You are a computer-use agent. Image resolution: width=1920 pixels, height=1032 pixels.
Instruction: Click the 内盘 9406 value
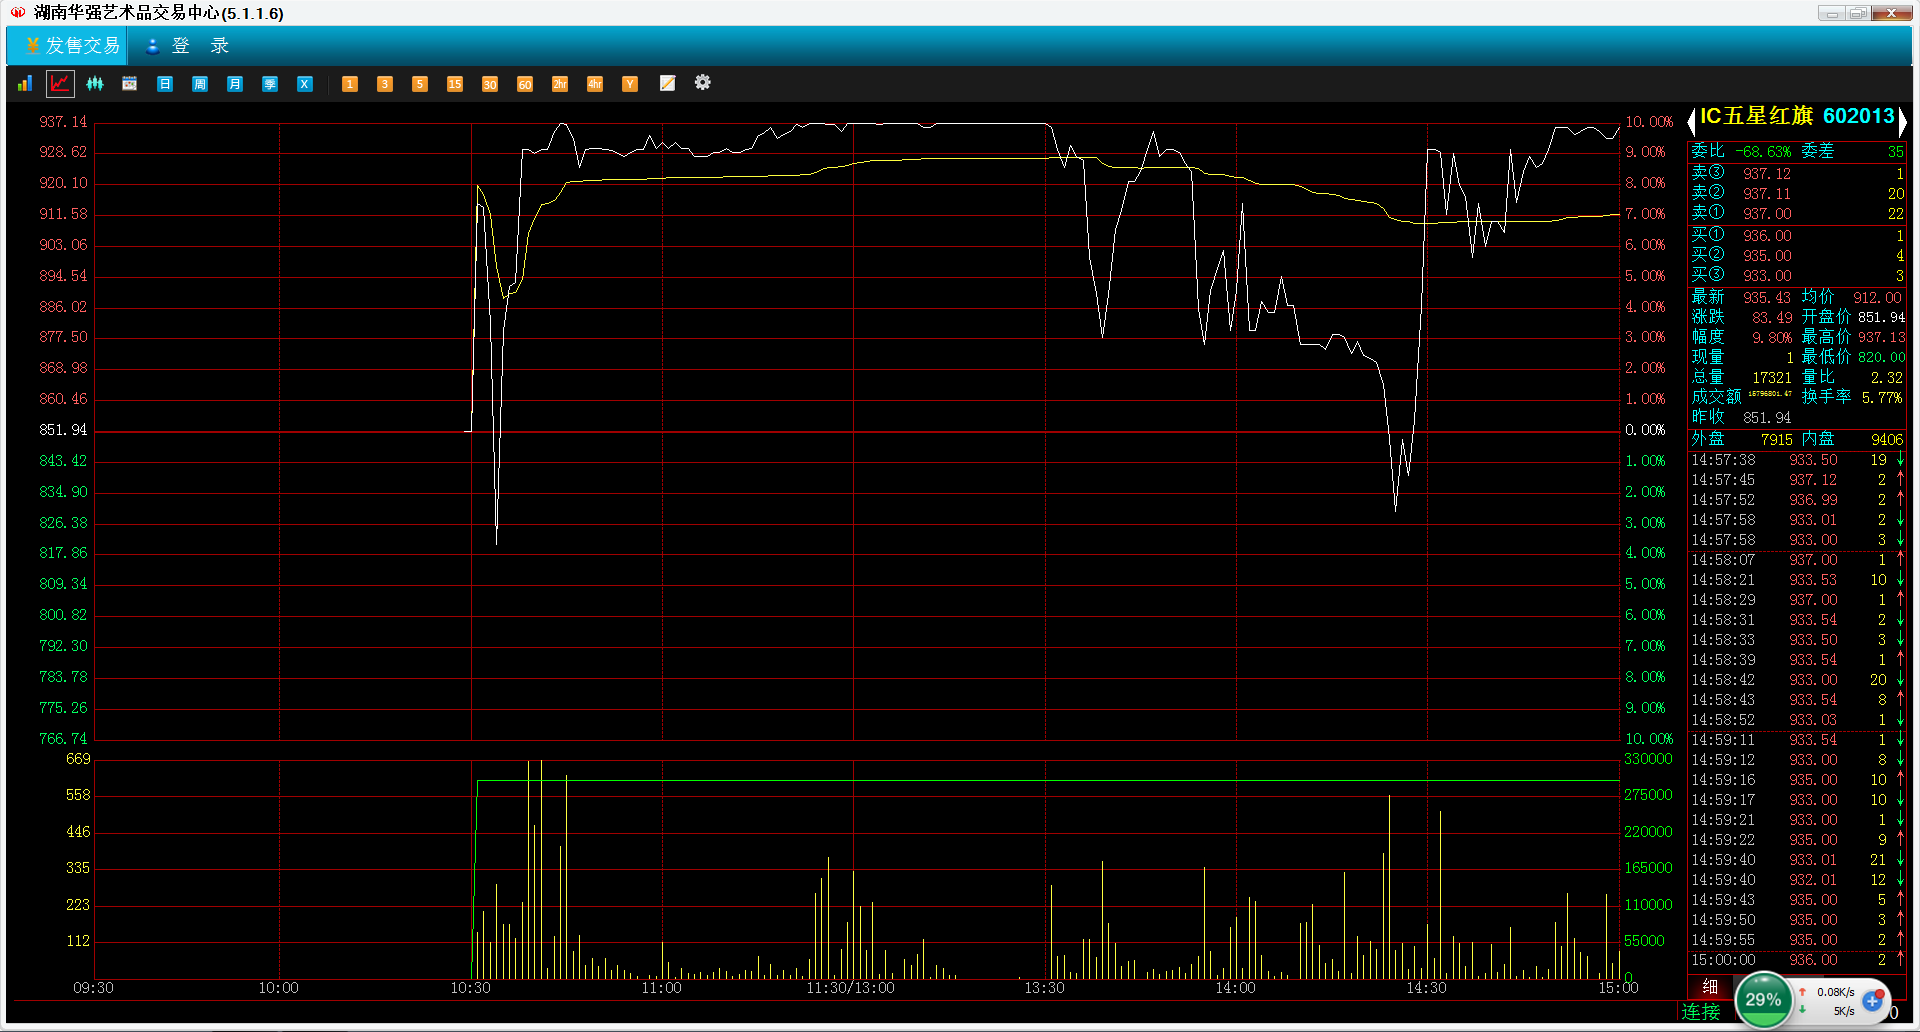(x=1887, y=440)
